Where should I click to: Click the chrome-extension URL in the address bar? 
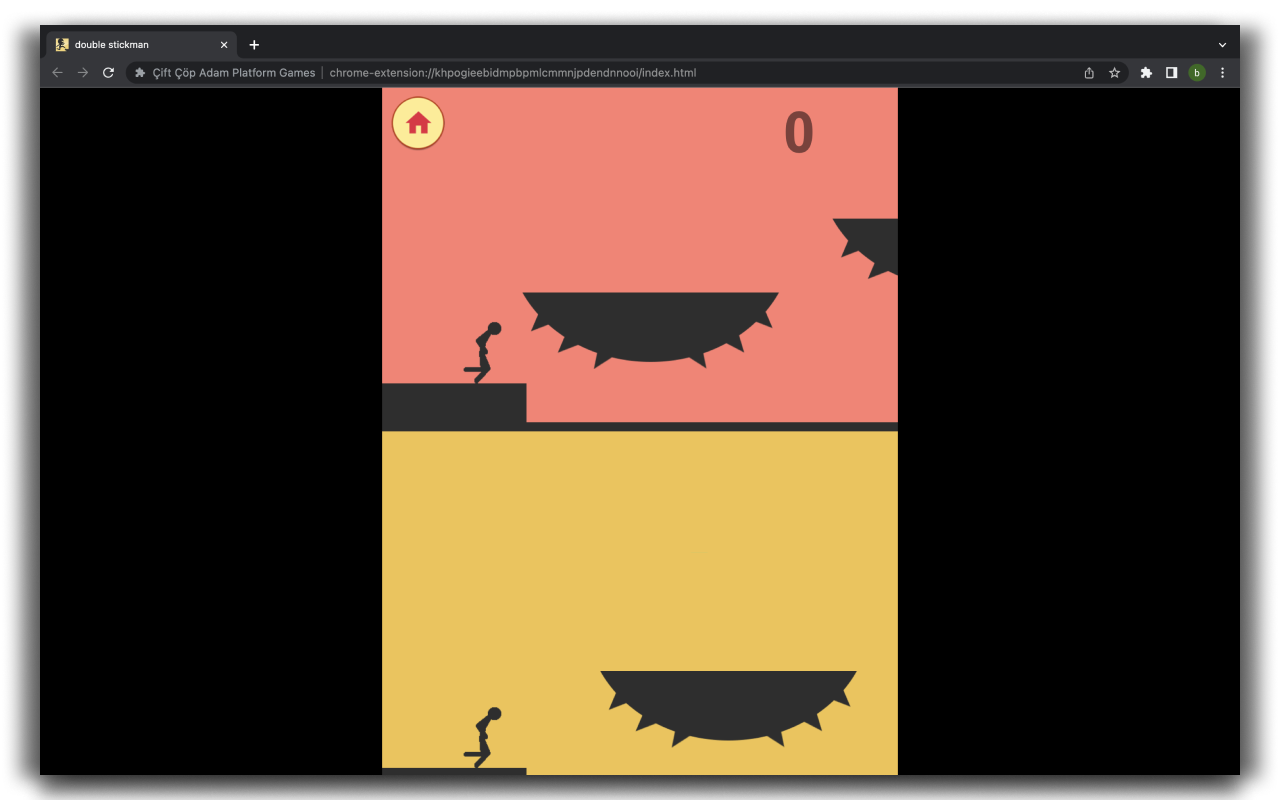(x=512, y=73)
